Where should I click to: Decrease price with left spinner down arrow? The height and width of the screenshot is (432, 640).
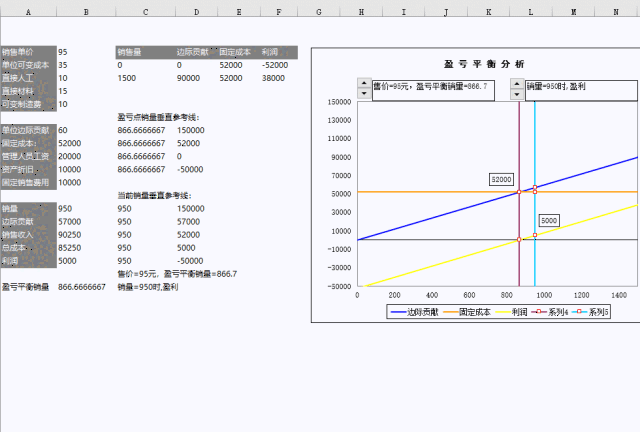coord(364,94)
